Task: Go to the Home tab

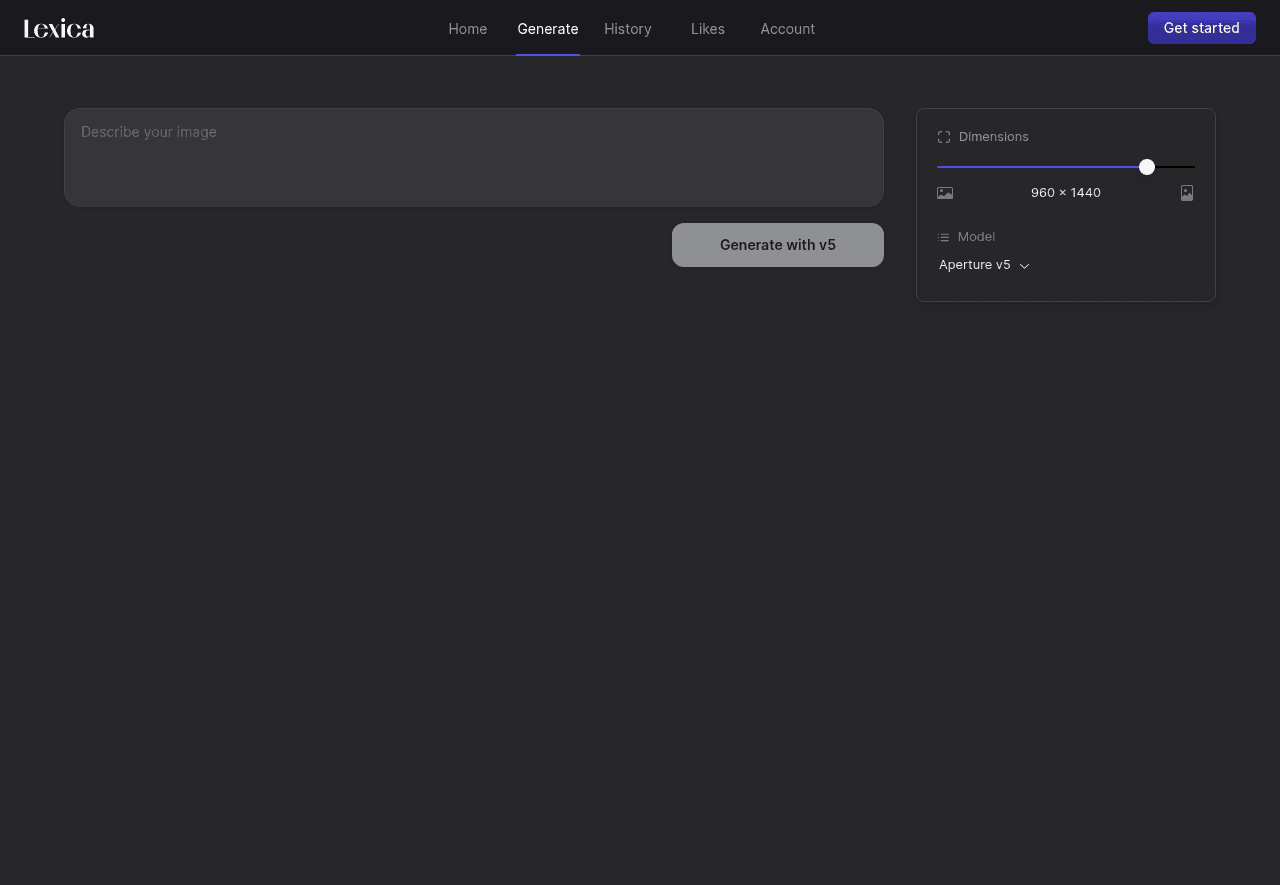Action: (x=467, y=29)
